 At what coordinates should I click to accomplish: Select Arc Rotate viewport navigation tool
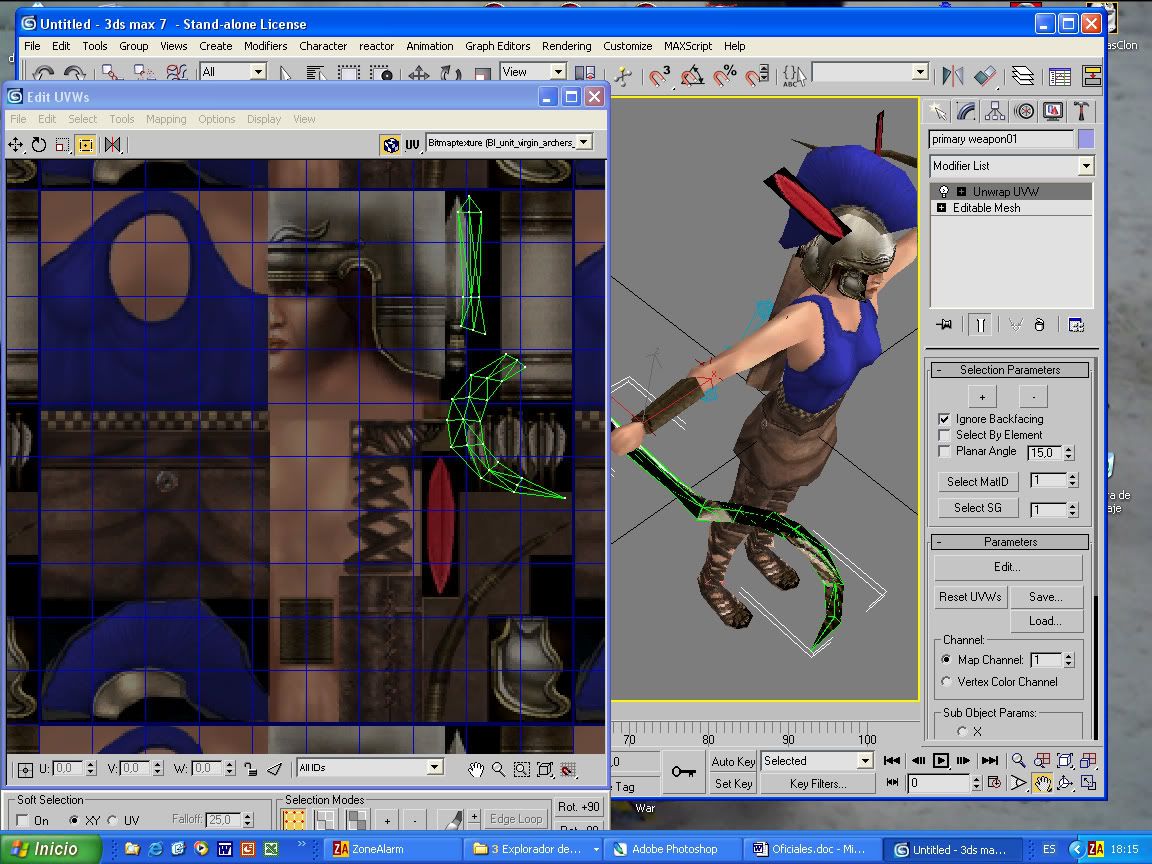coord(1065,783)
